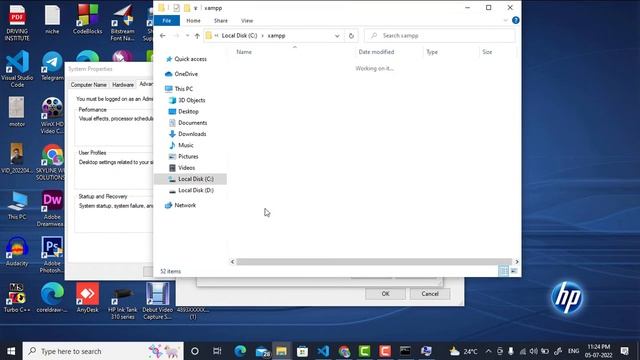Click OK in the dialog behind Explorer
640x360 pixels.
click(x=385, y=294)
